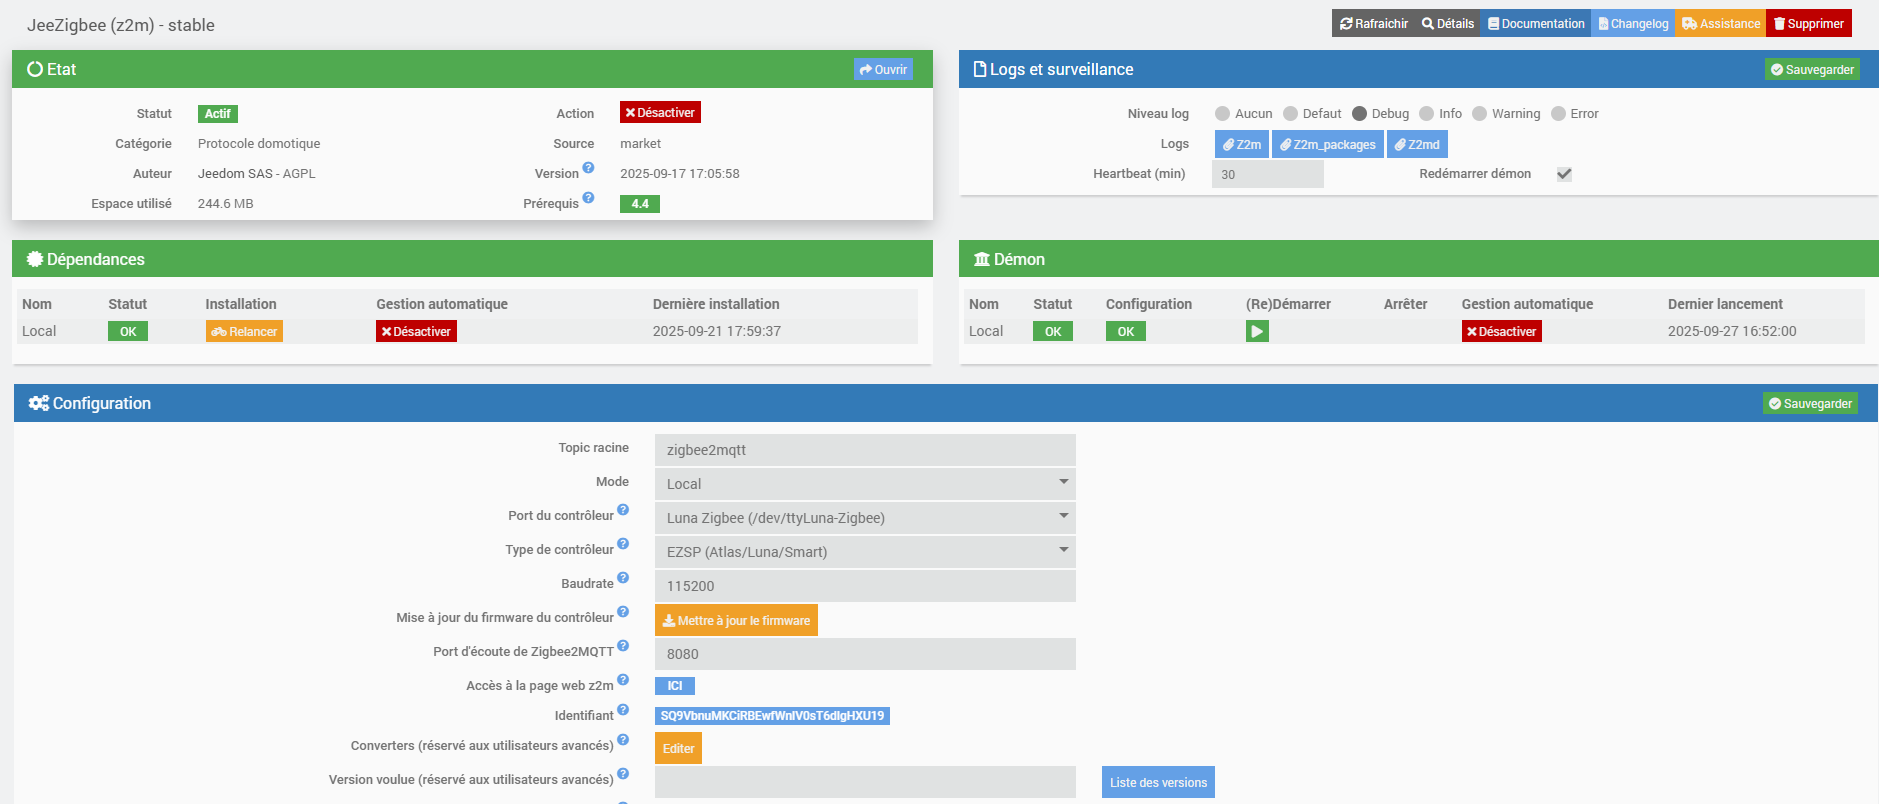The height and width of the screenshot is (804, 1879).
Task: Start the daemon with the play button
Action: click(x=1257, y=331)
